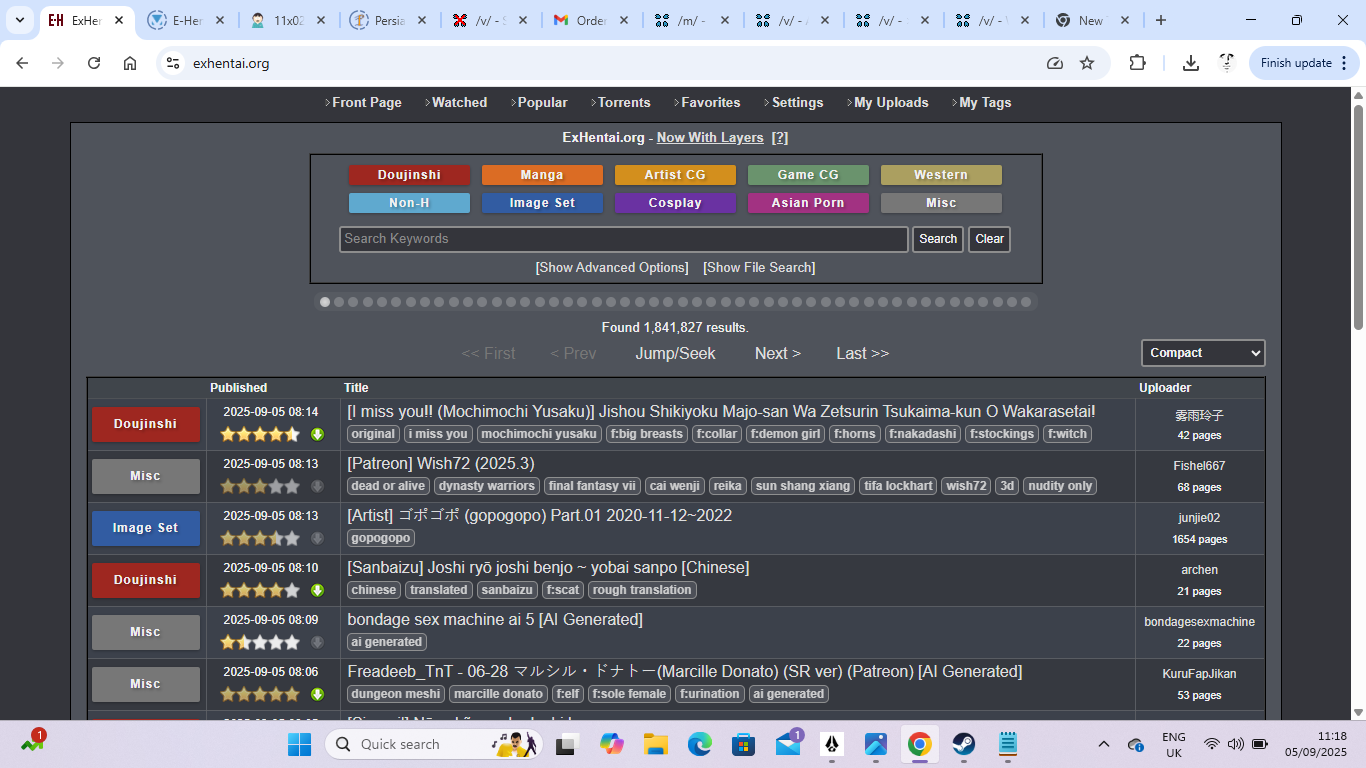This screenshot has width=1366, height=768.
Task: Bookmark this page with the star icon
Action: point(1087,63)
